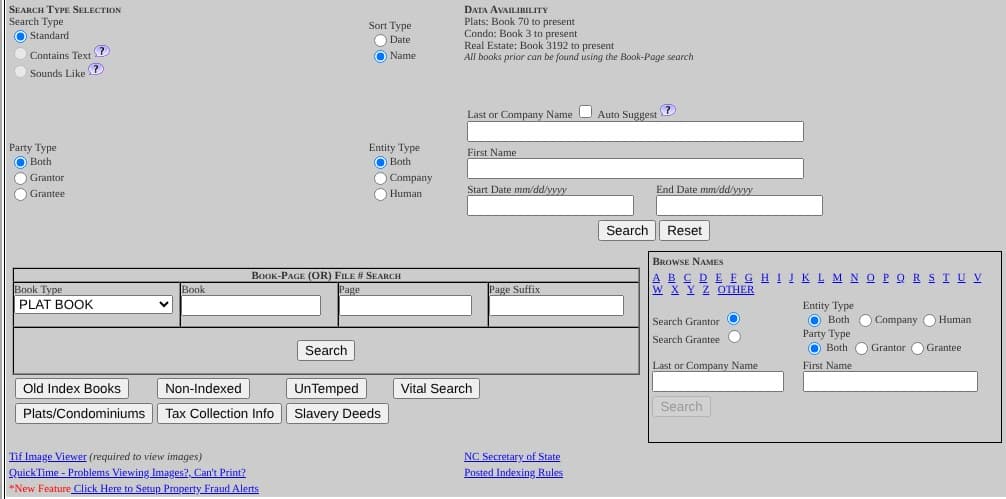This screenshot has width=1006, height=499.
Task: Open the Book Type PLAT BOOK dropdown
Action: pos(94,305)
